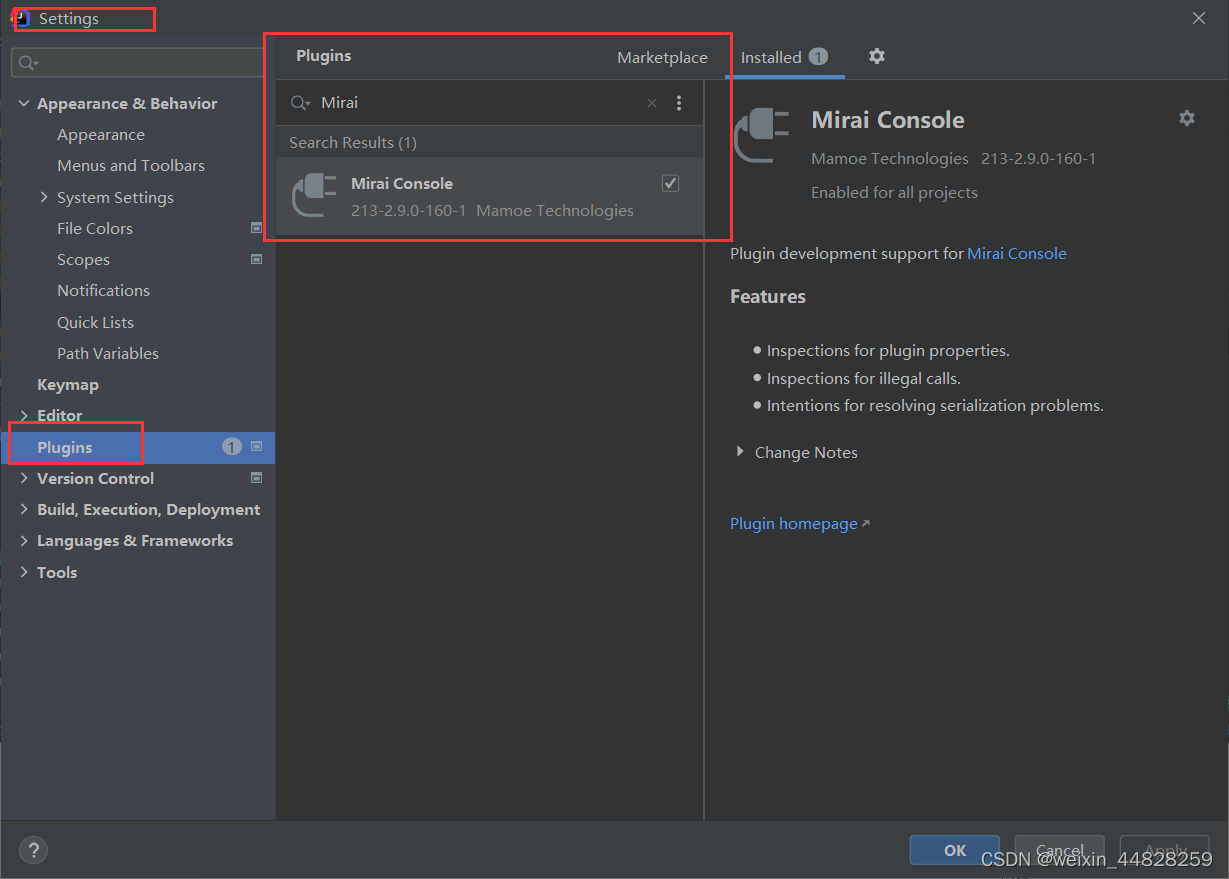Click the Plugins update count badge

click(x=232, y=447)
